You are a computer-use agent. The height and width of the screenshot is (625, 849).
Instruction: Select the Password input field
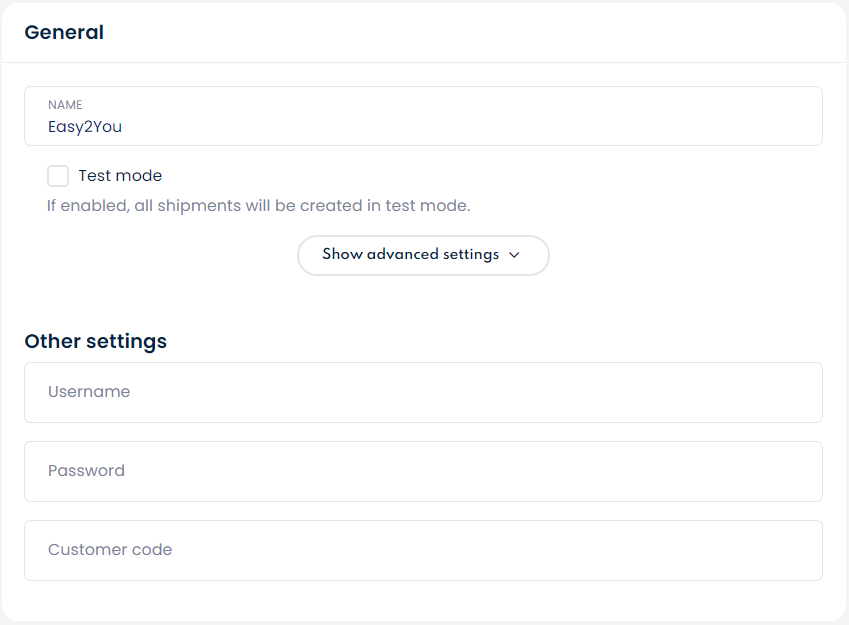423,471
